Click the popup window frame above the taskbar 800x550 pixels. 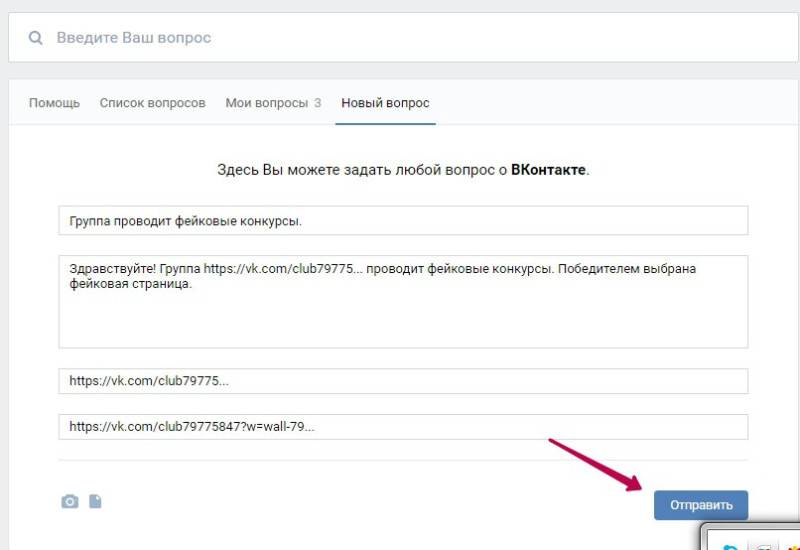750,526
